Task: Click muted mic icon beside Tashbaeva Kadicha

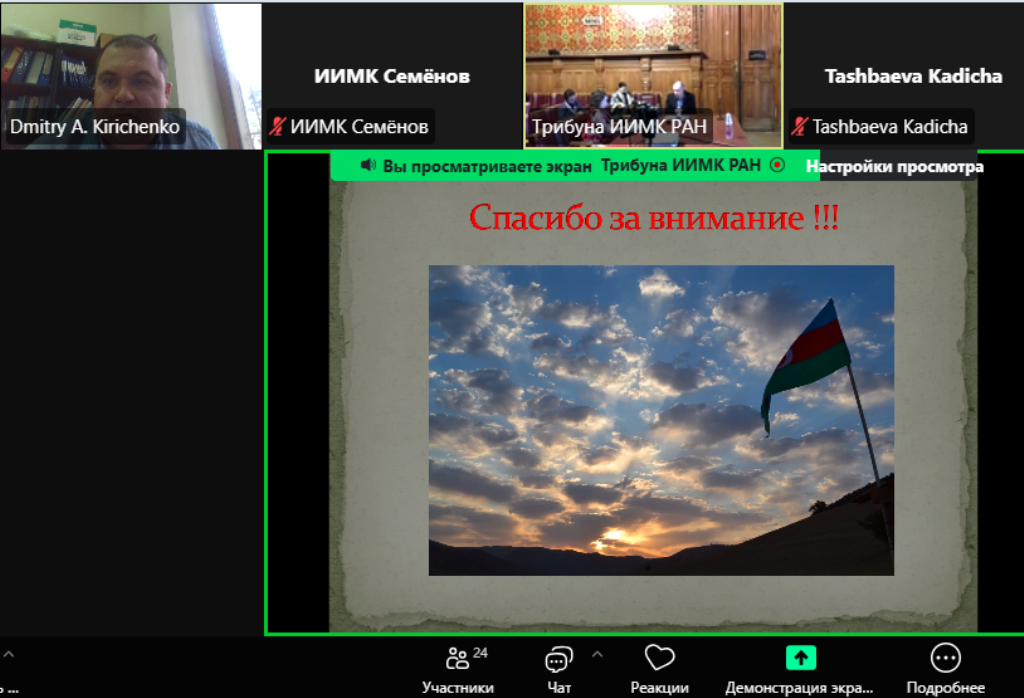Action: click(800, 126)
